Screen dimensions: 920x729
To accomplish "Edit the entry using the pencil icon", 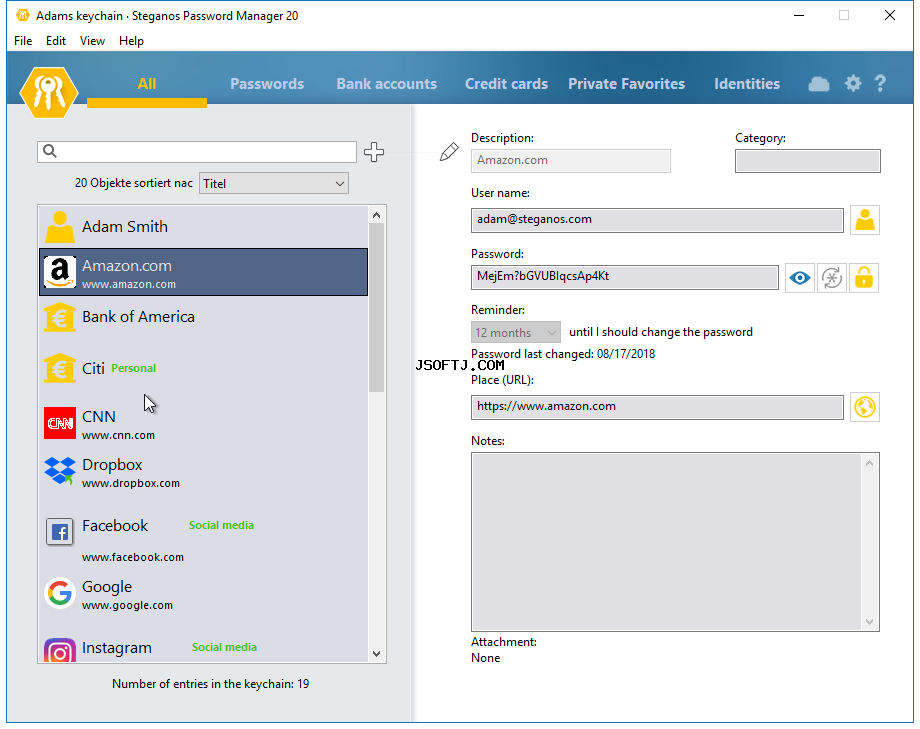I will 449,152.
